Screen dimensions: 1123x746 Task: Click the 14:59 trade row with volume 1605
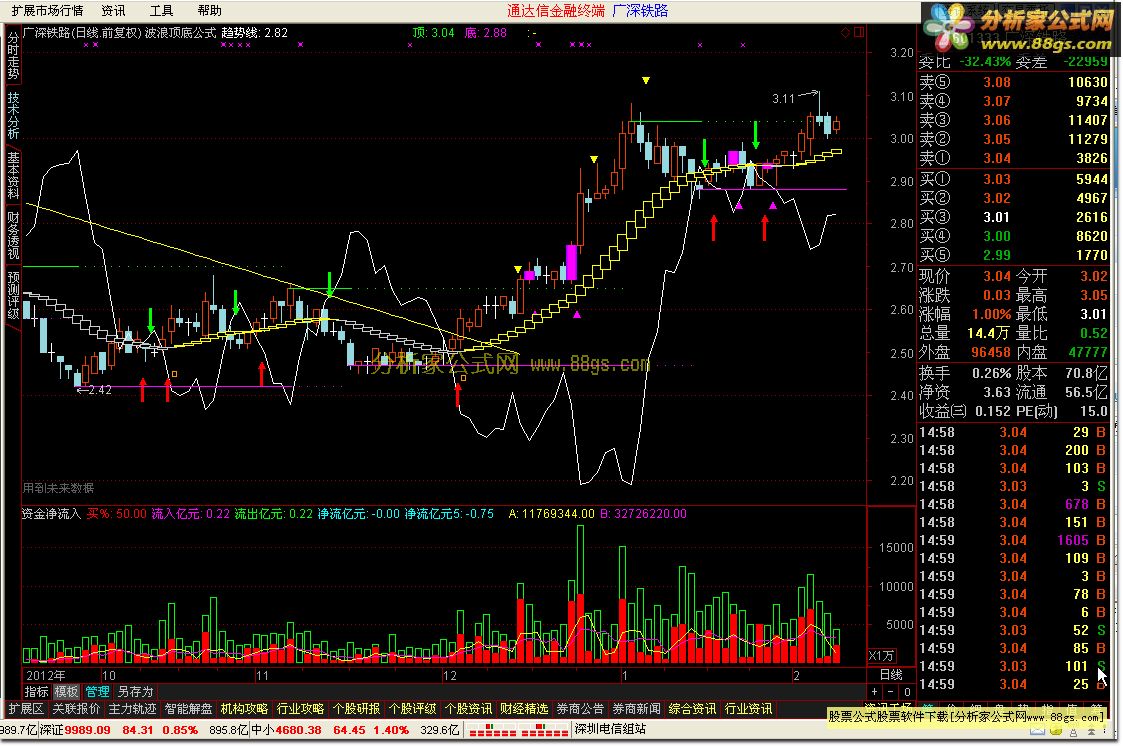(x=1013, y=540)
